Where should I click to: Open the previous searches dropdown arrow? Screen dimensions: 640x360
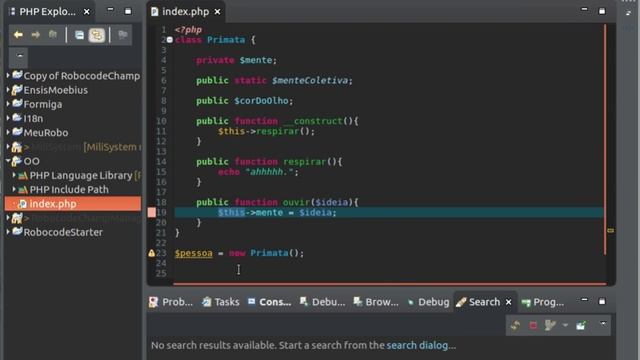point(565,325)
